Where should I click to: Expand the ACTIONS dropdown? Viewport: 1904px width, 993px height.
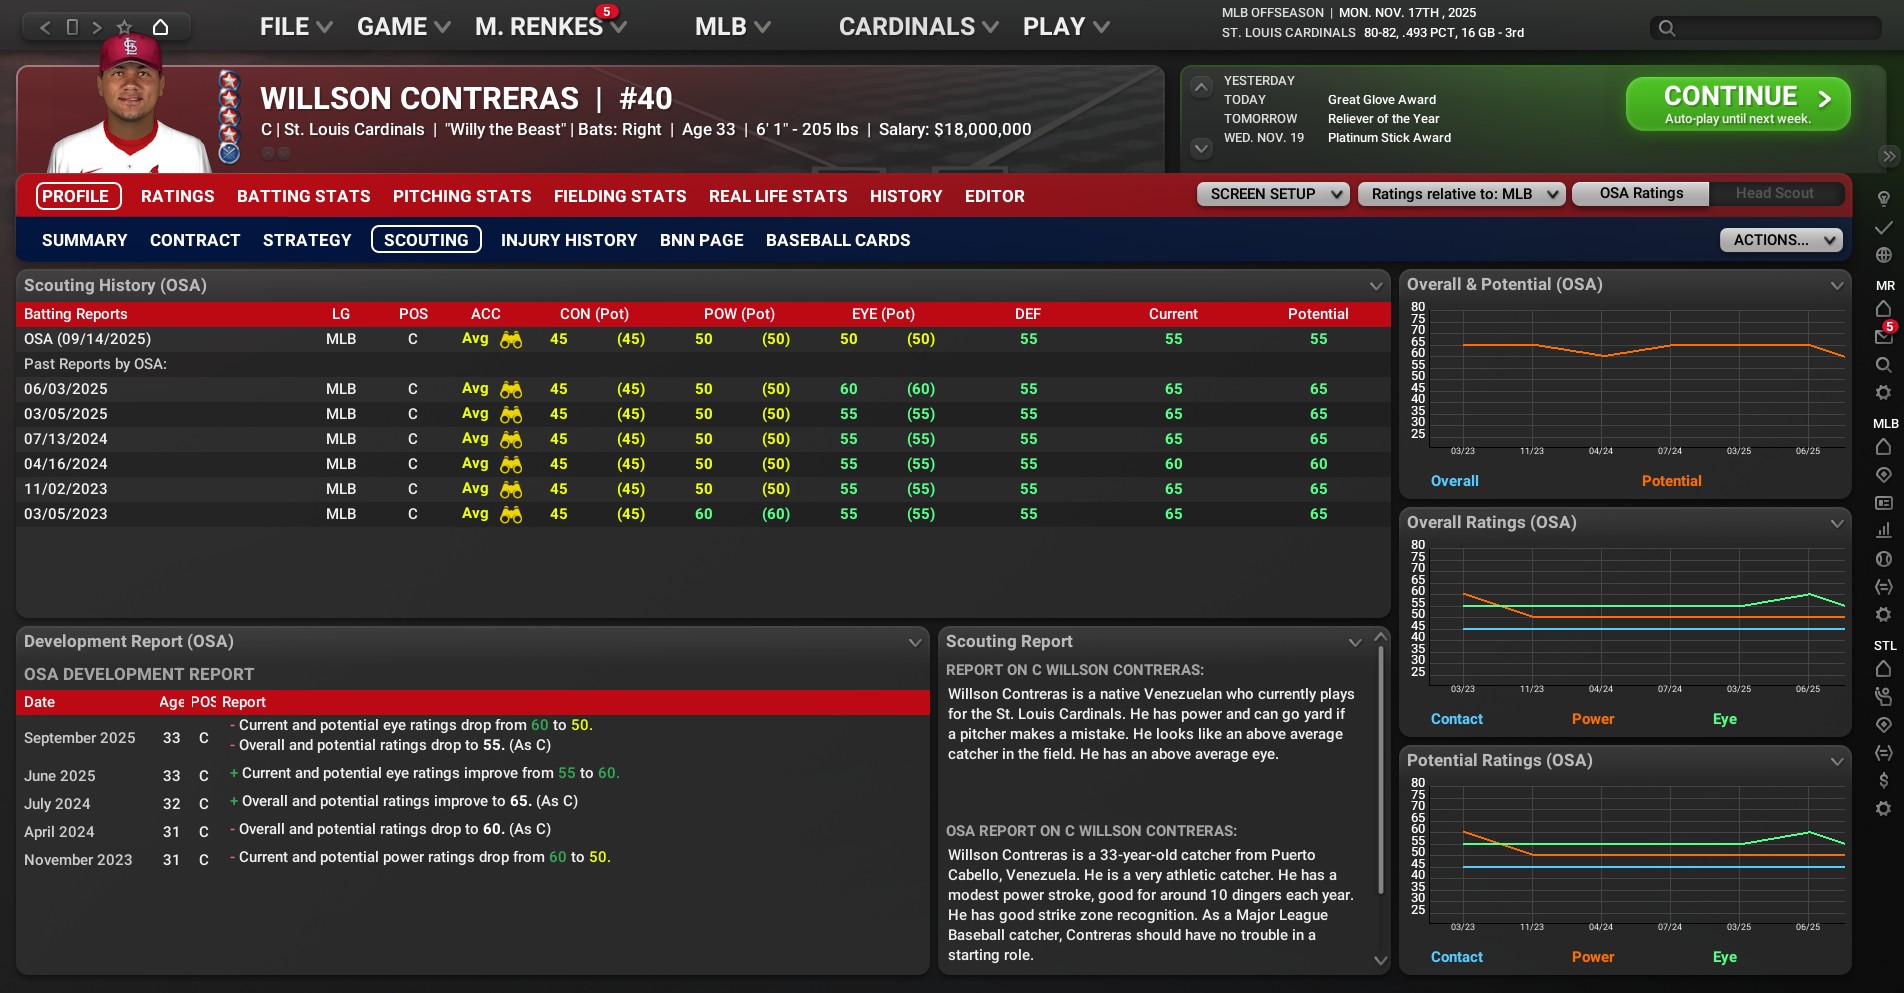click(1780, 240)
